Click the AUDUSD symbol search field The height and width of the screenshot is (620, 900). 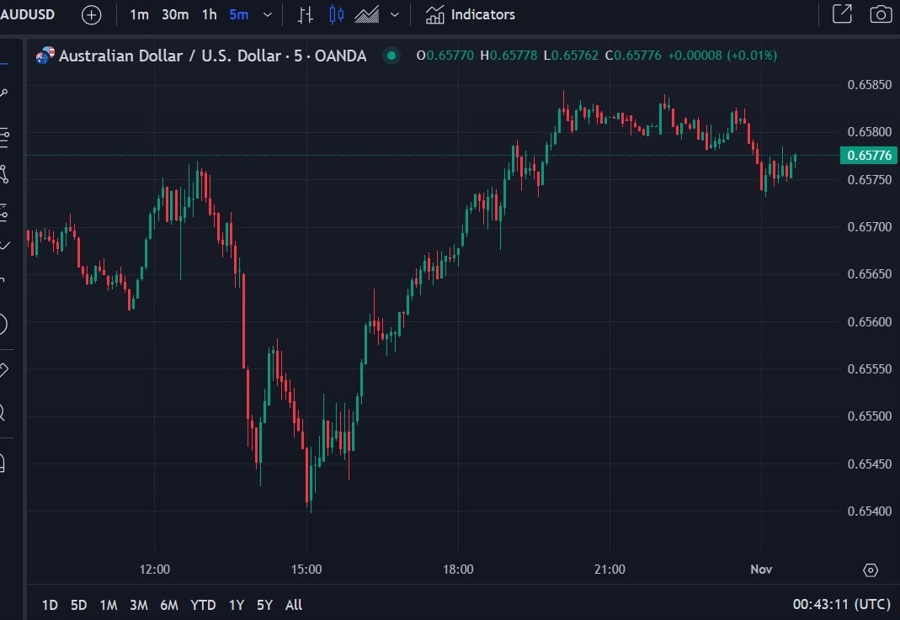coord(28,14)
